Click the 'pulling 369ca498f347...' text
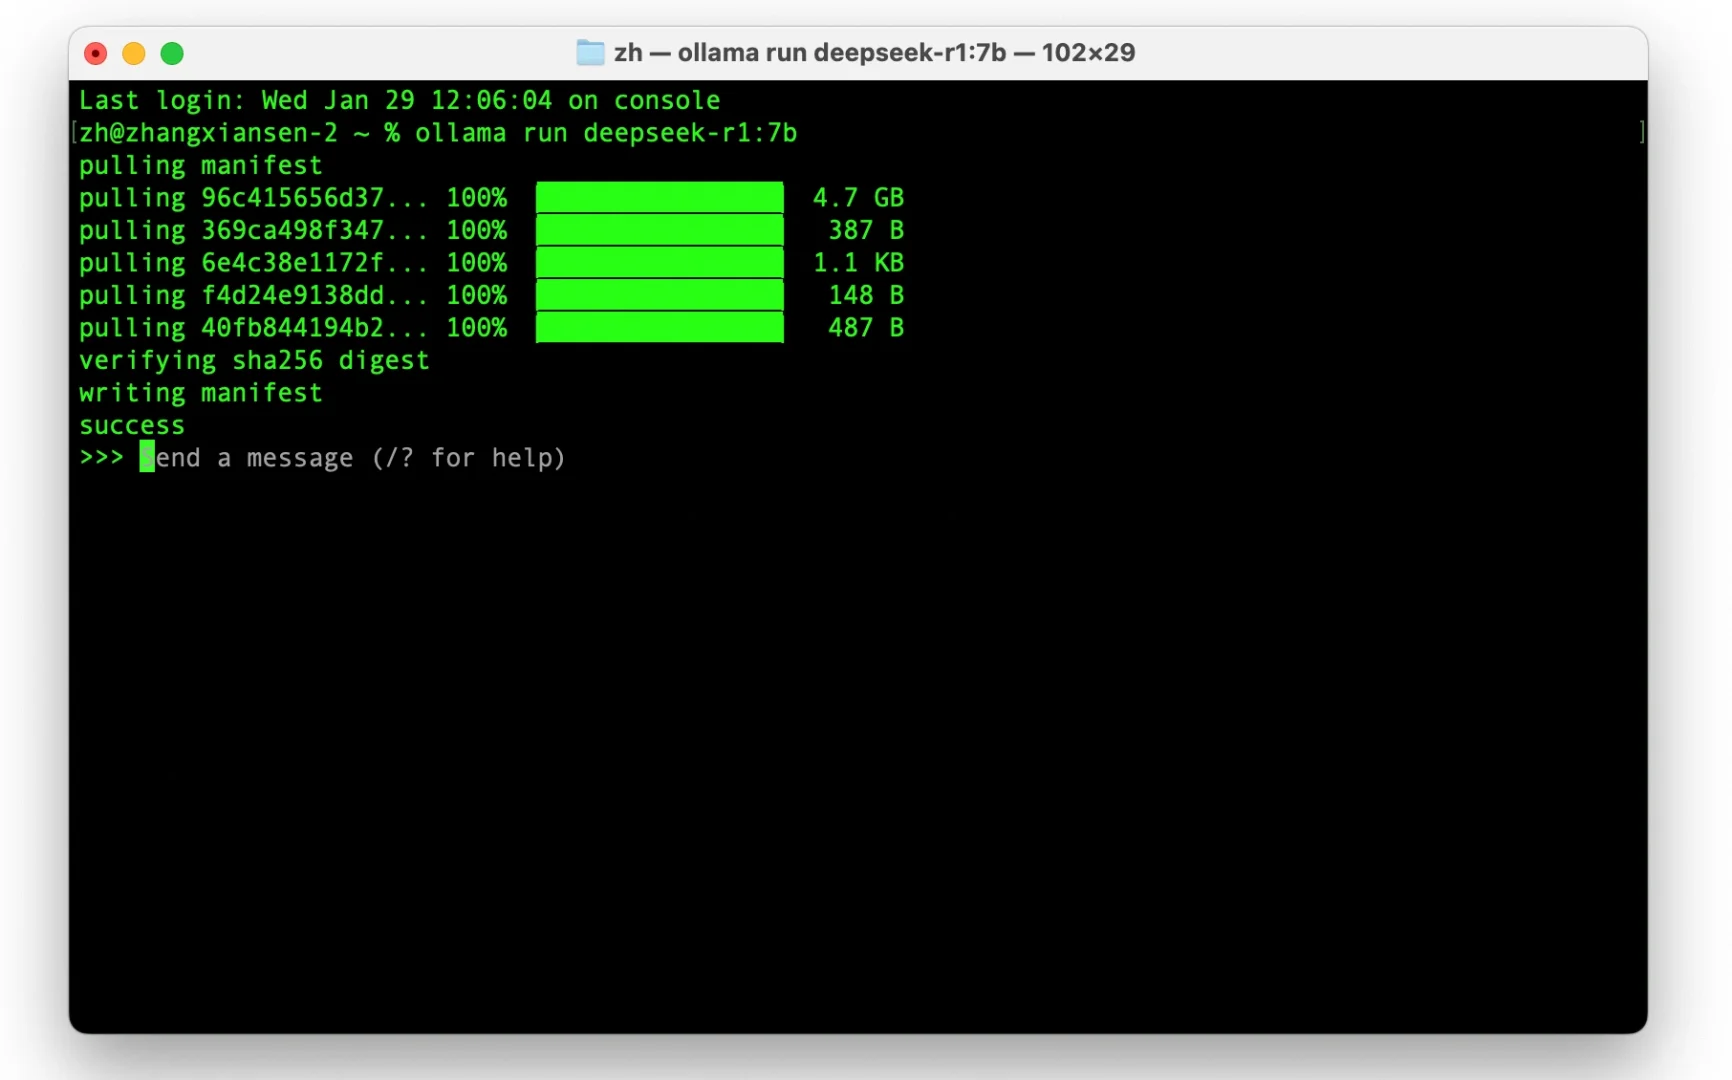Screen dimensions: 1732x1080 tap(254, 230)
